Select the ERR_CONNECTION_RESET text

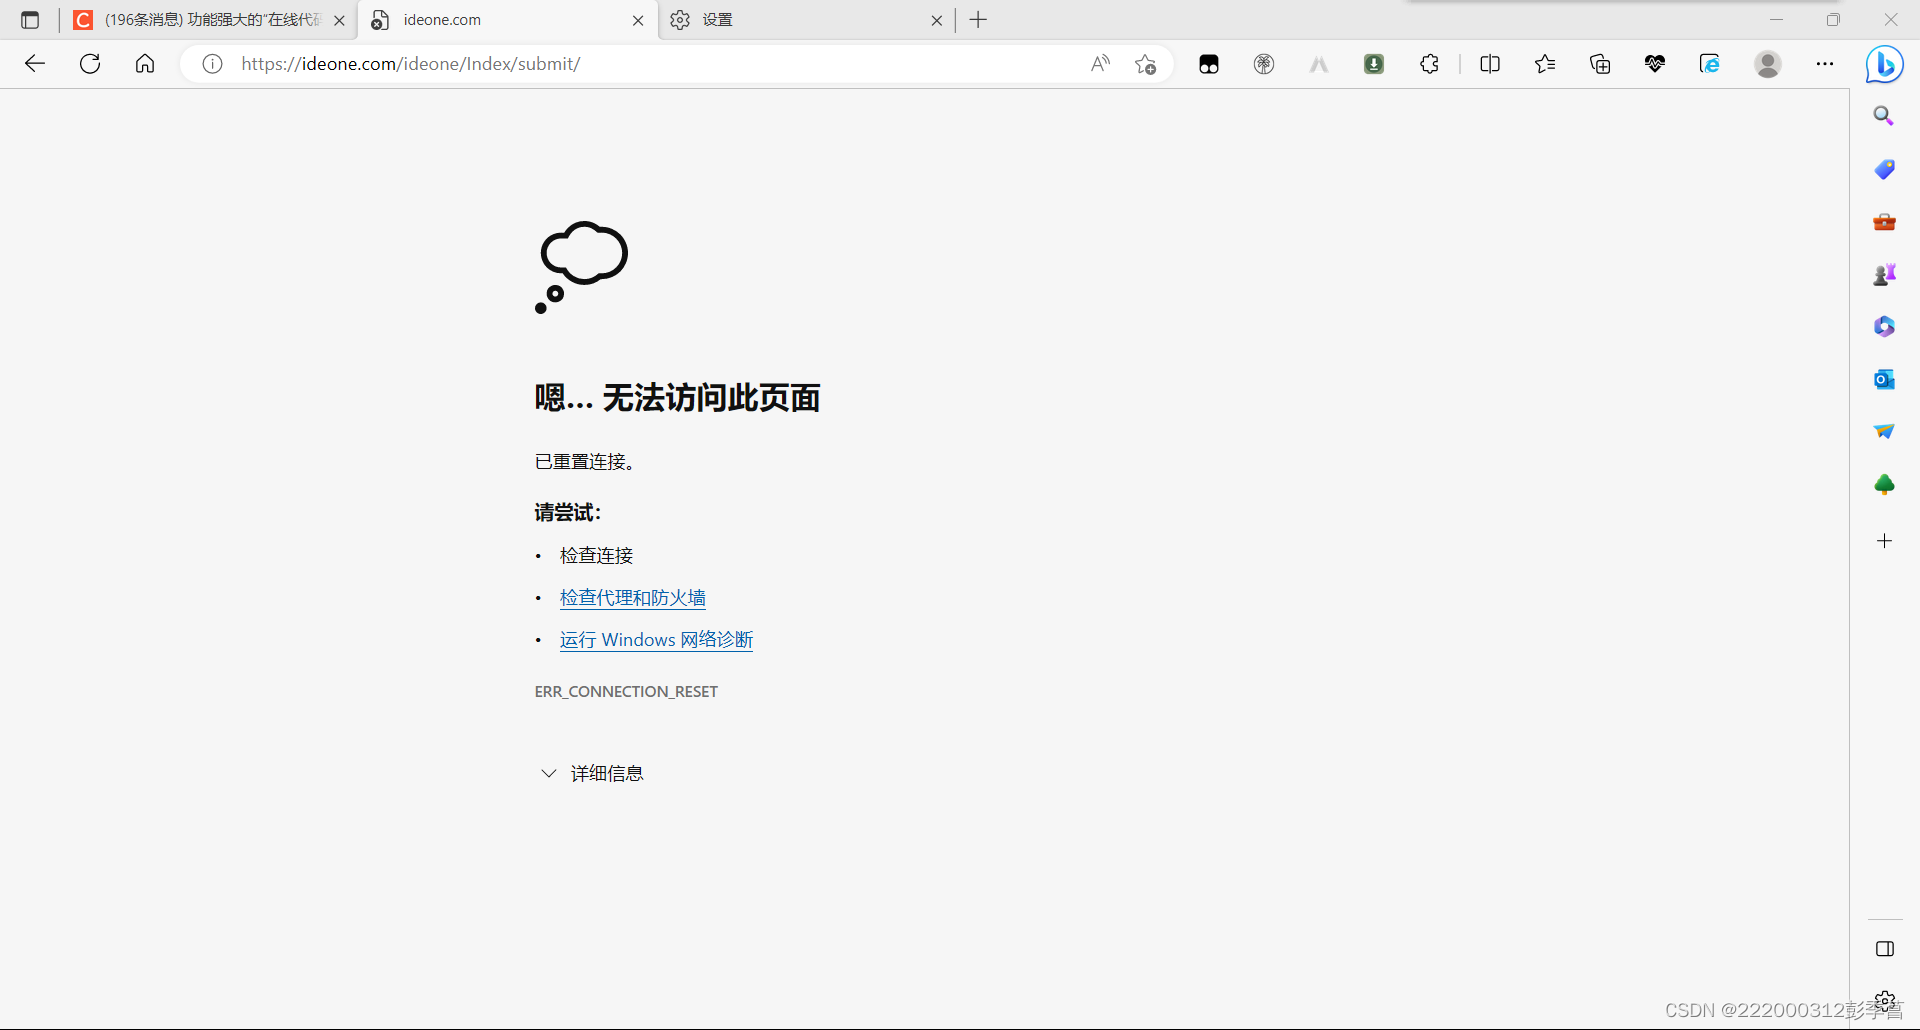pyautogui.click(x=626, y=692)
